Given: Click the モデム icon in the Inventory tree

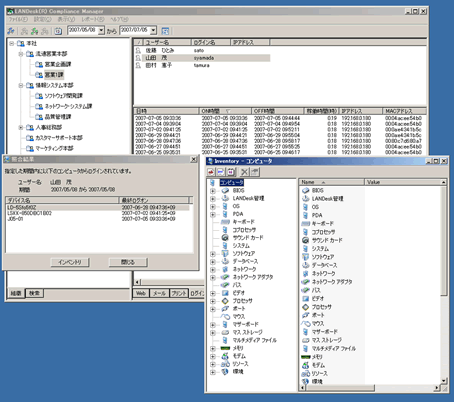Looking at the screenshot, I should pos(225,356).
